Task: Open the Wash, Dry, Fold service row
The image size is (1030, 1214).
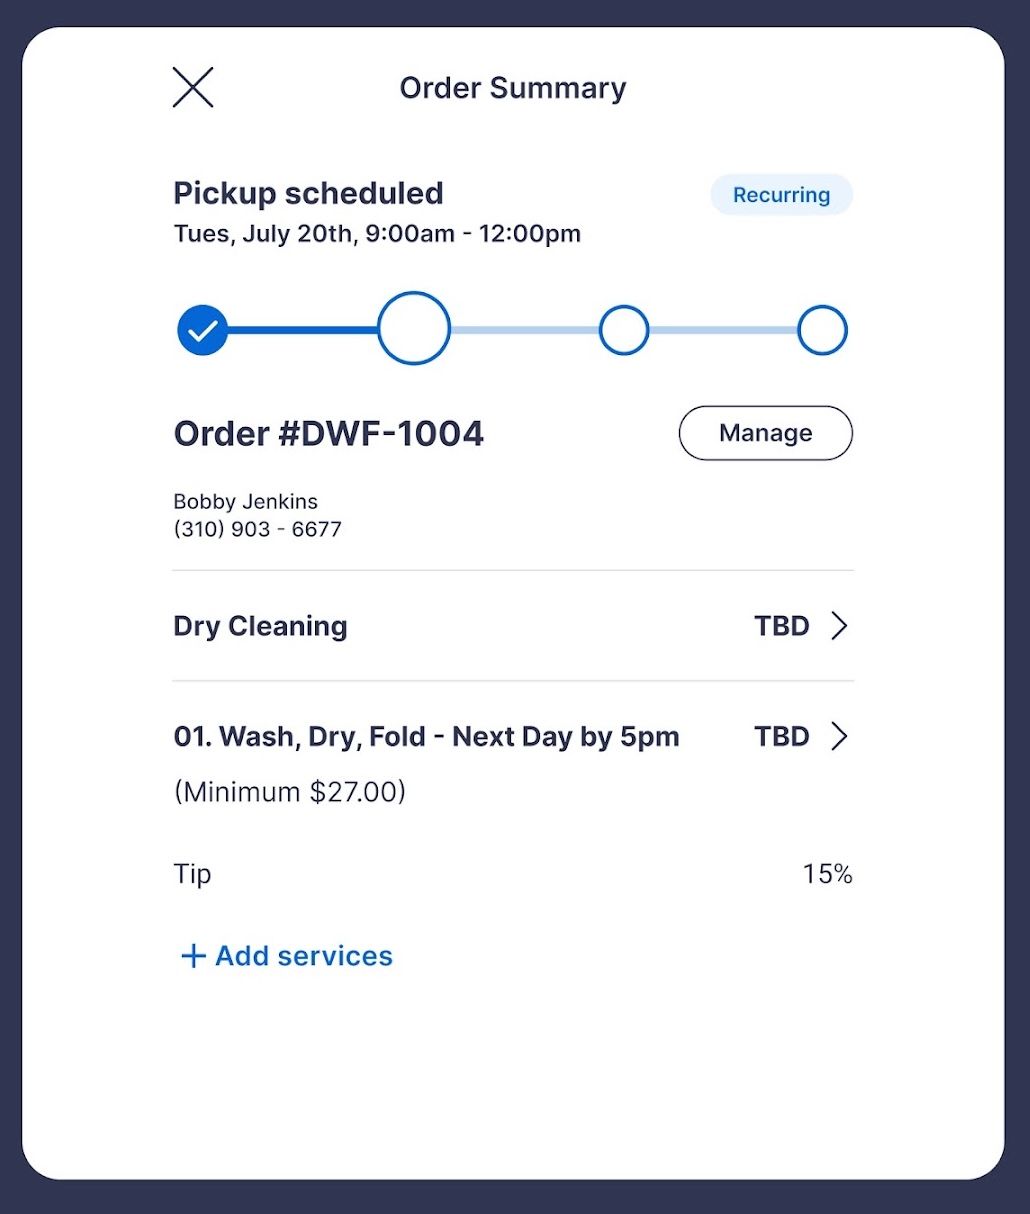Action: (513, 764)
